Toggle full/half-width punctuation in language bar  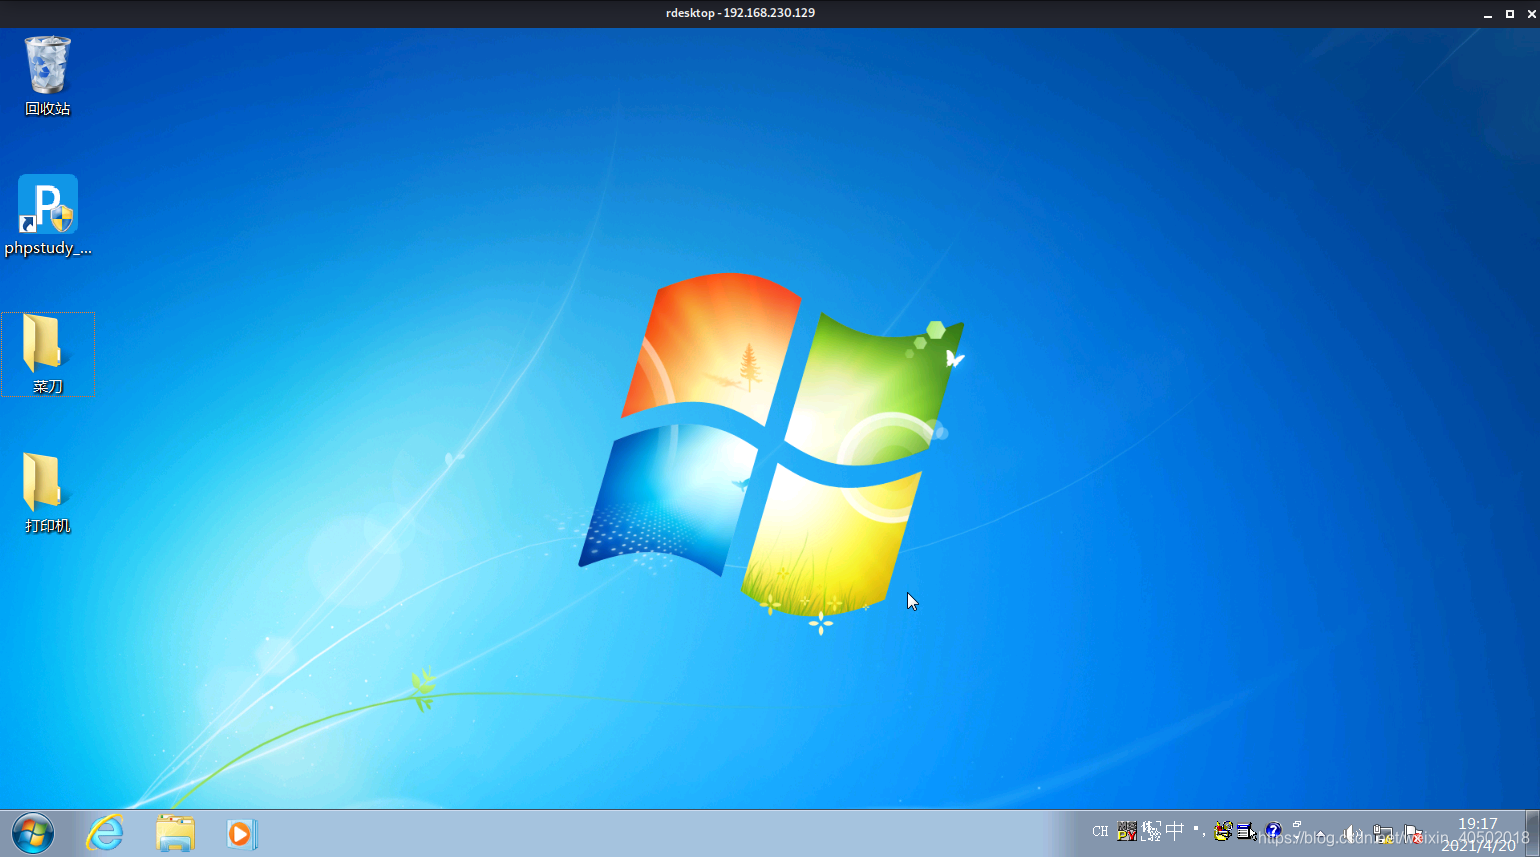click(x=1199, y=831)
